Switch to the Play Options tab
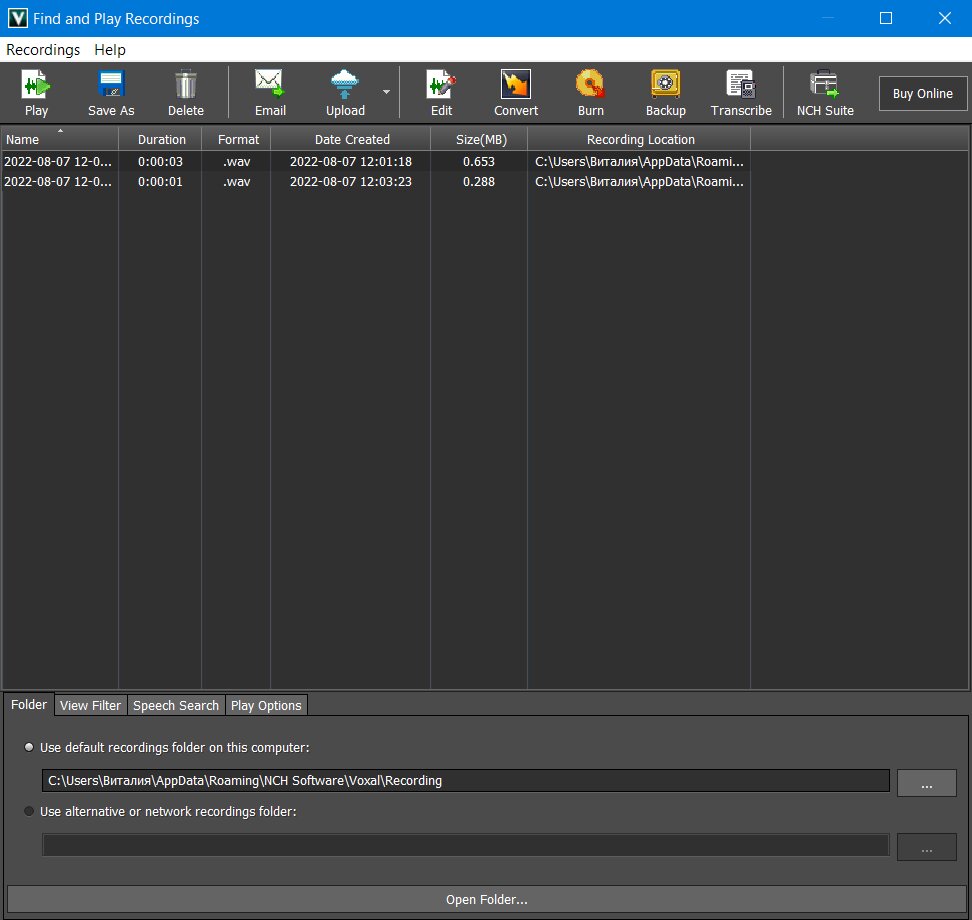Viewport: 972px width, 920px height. pyautogui.click(x=266, y=705)
